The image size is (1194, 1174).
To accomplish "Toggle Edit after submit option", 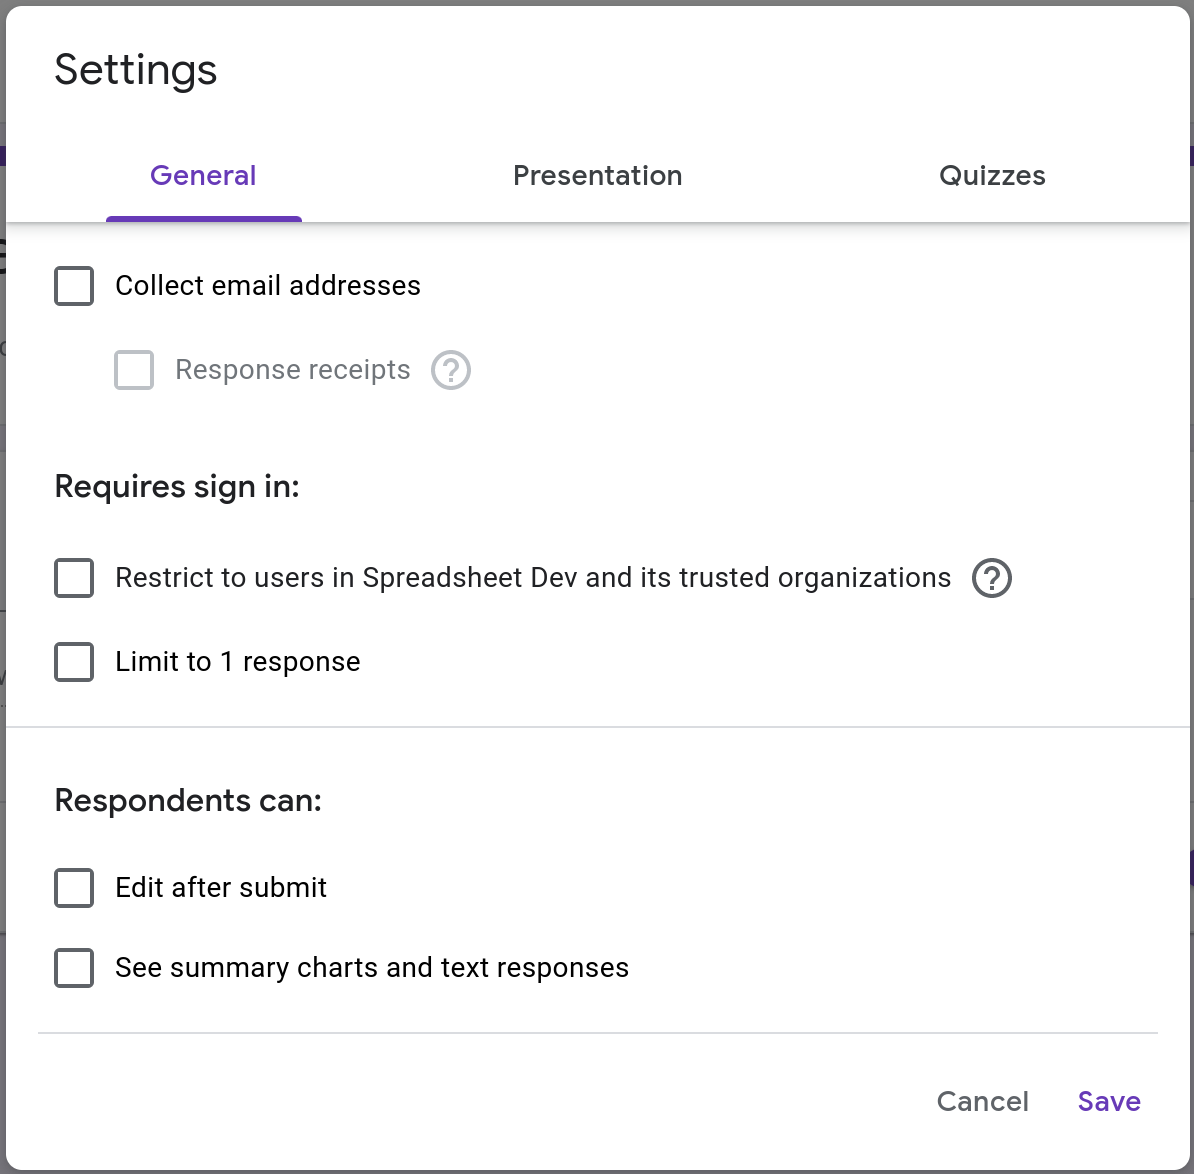I will pyautogui.click(x=74, y=888).
